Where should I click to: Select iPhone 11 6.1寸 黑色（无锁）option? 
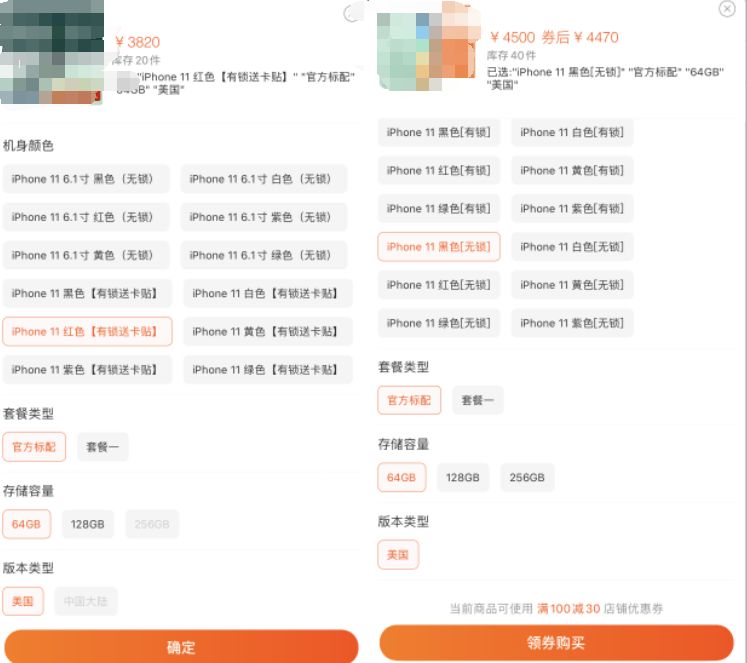[86, 179]
